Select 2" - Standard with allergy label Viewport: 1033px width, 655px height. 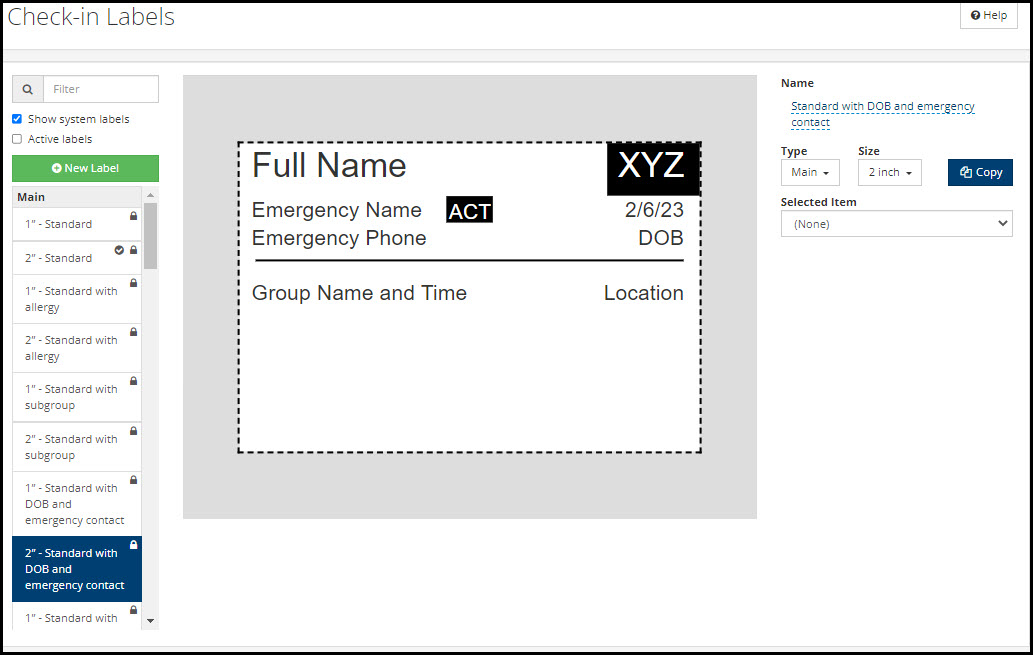pos(77,348)
